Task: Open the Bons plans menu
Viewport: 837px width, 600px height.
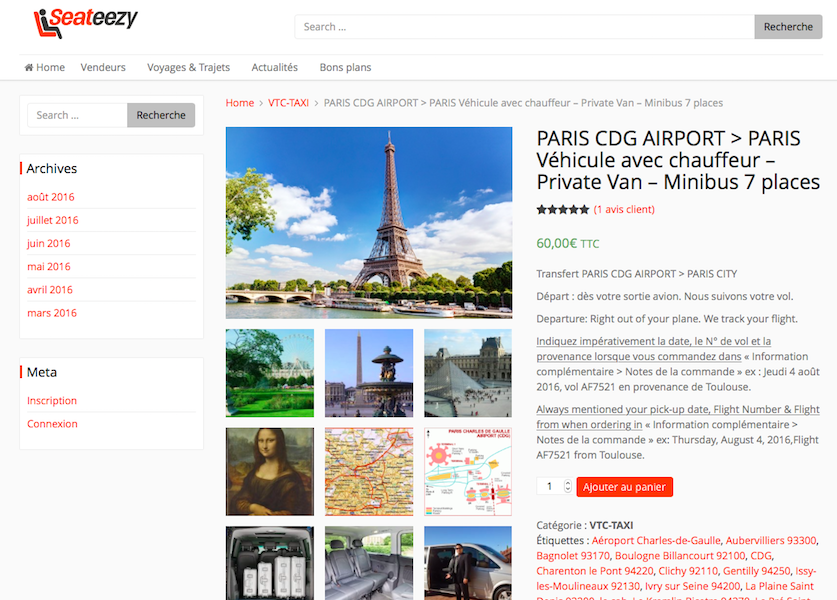Action: (x=345, y=67)
